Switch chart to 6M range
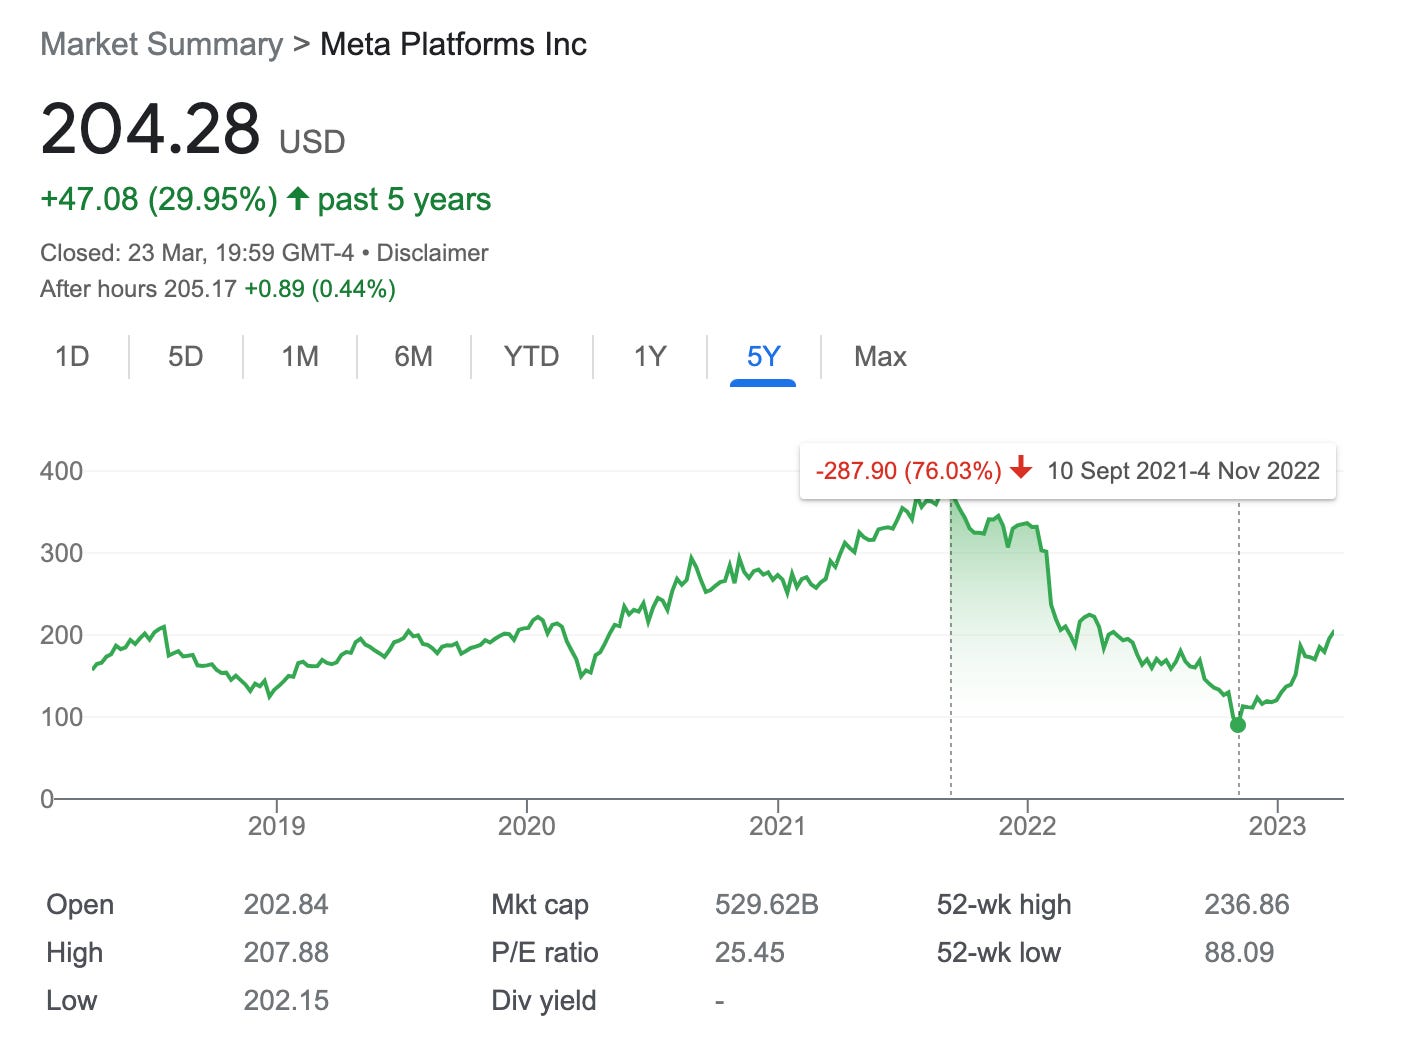 coord(414,357)
